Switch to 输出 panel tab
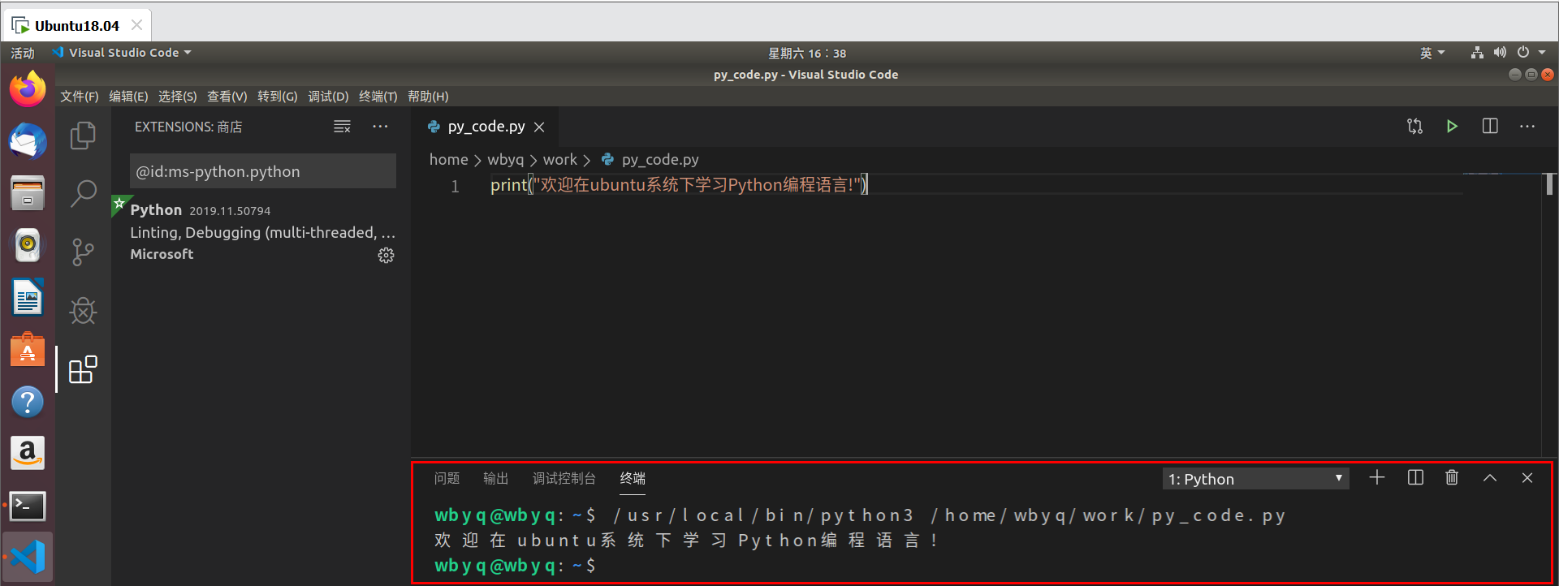The height and width of the screenshot is (586, 1559). pyautogui.click(x=496, y=479)
